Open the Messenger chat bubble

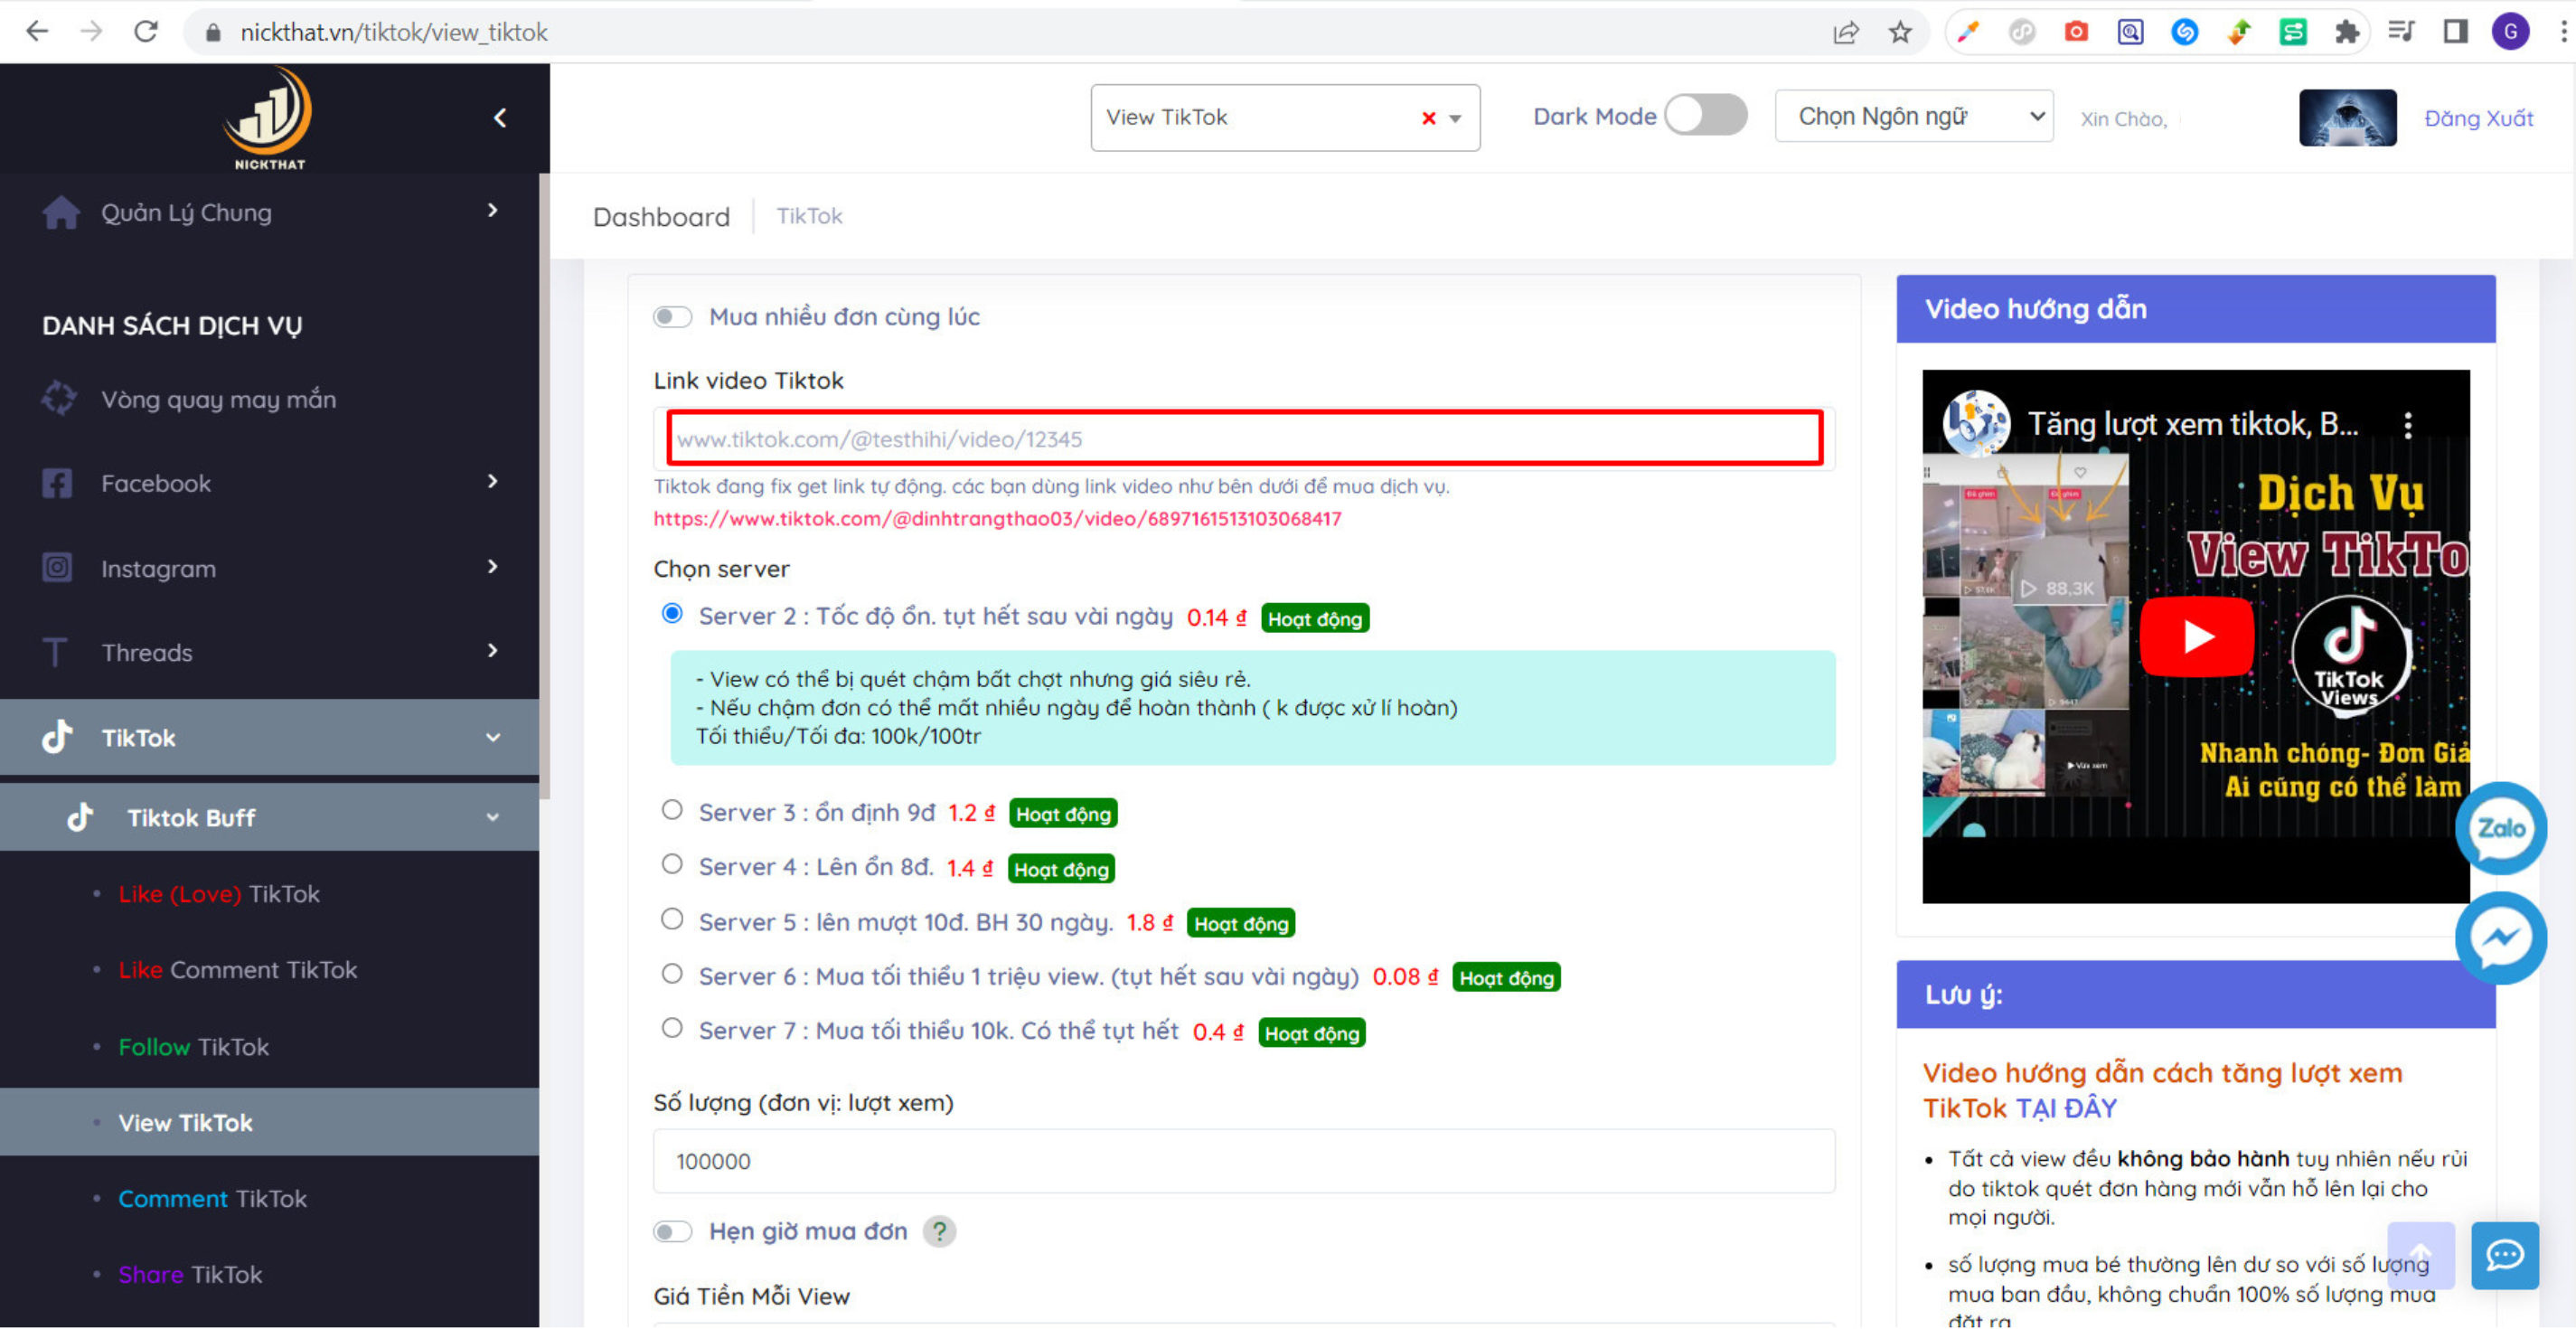pos(2500,938)
